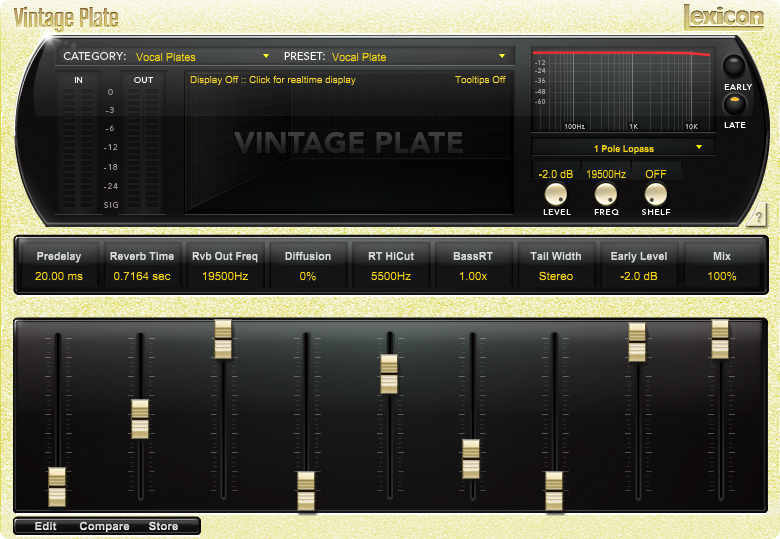Screen dimensions: 780x539
Task: Click the BassRT fader handle
Action: point(471,459)
